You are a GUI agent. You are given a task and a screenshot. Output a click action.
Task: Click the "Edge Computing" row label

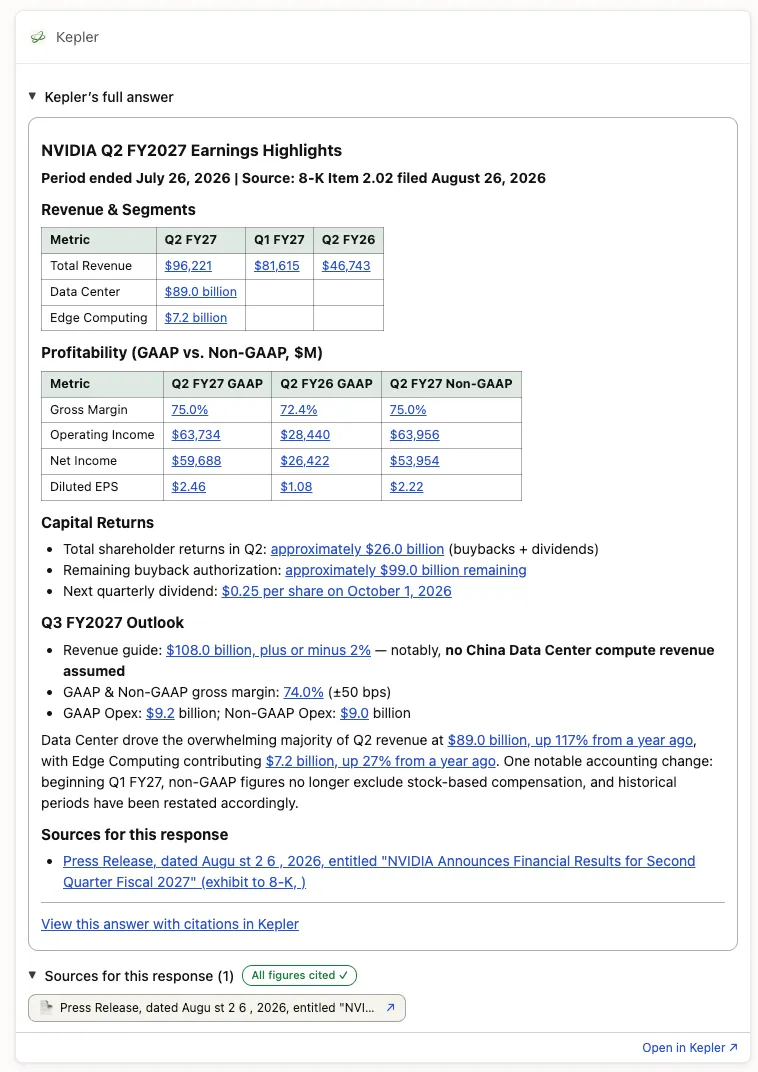coord(98,318)
